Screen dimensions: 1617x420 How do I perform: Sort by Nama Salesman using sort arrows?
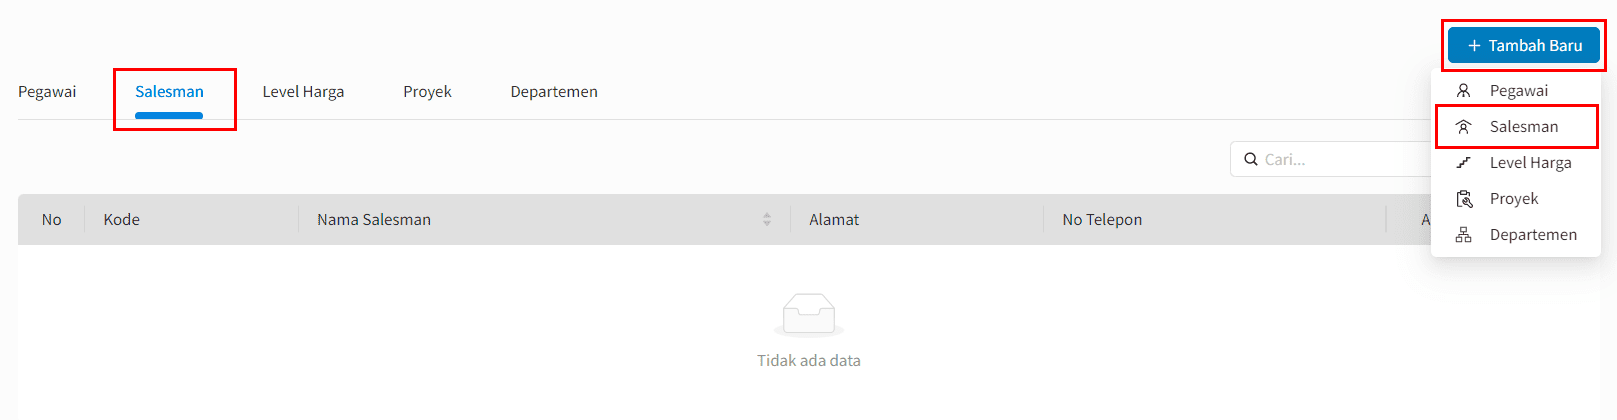pos(767,219)
